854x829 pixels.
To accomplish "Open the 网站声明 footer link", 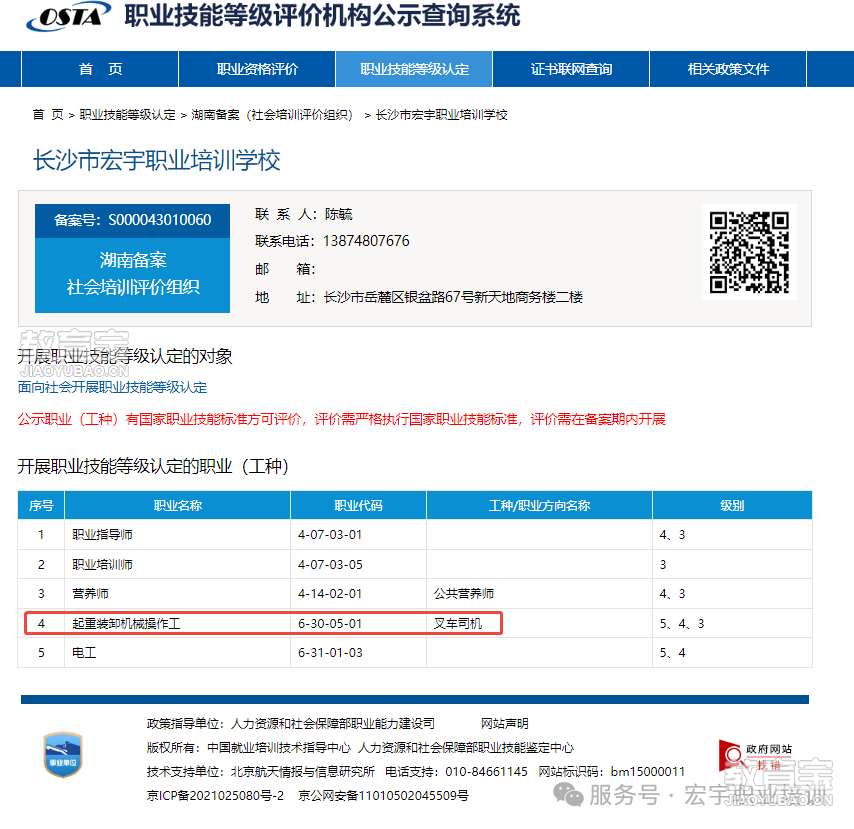I will click(x=504, y=723).
